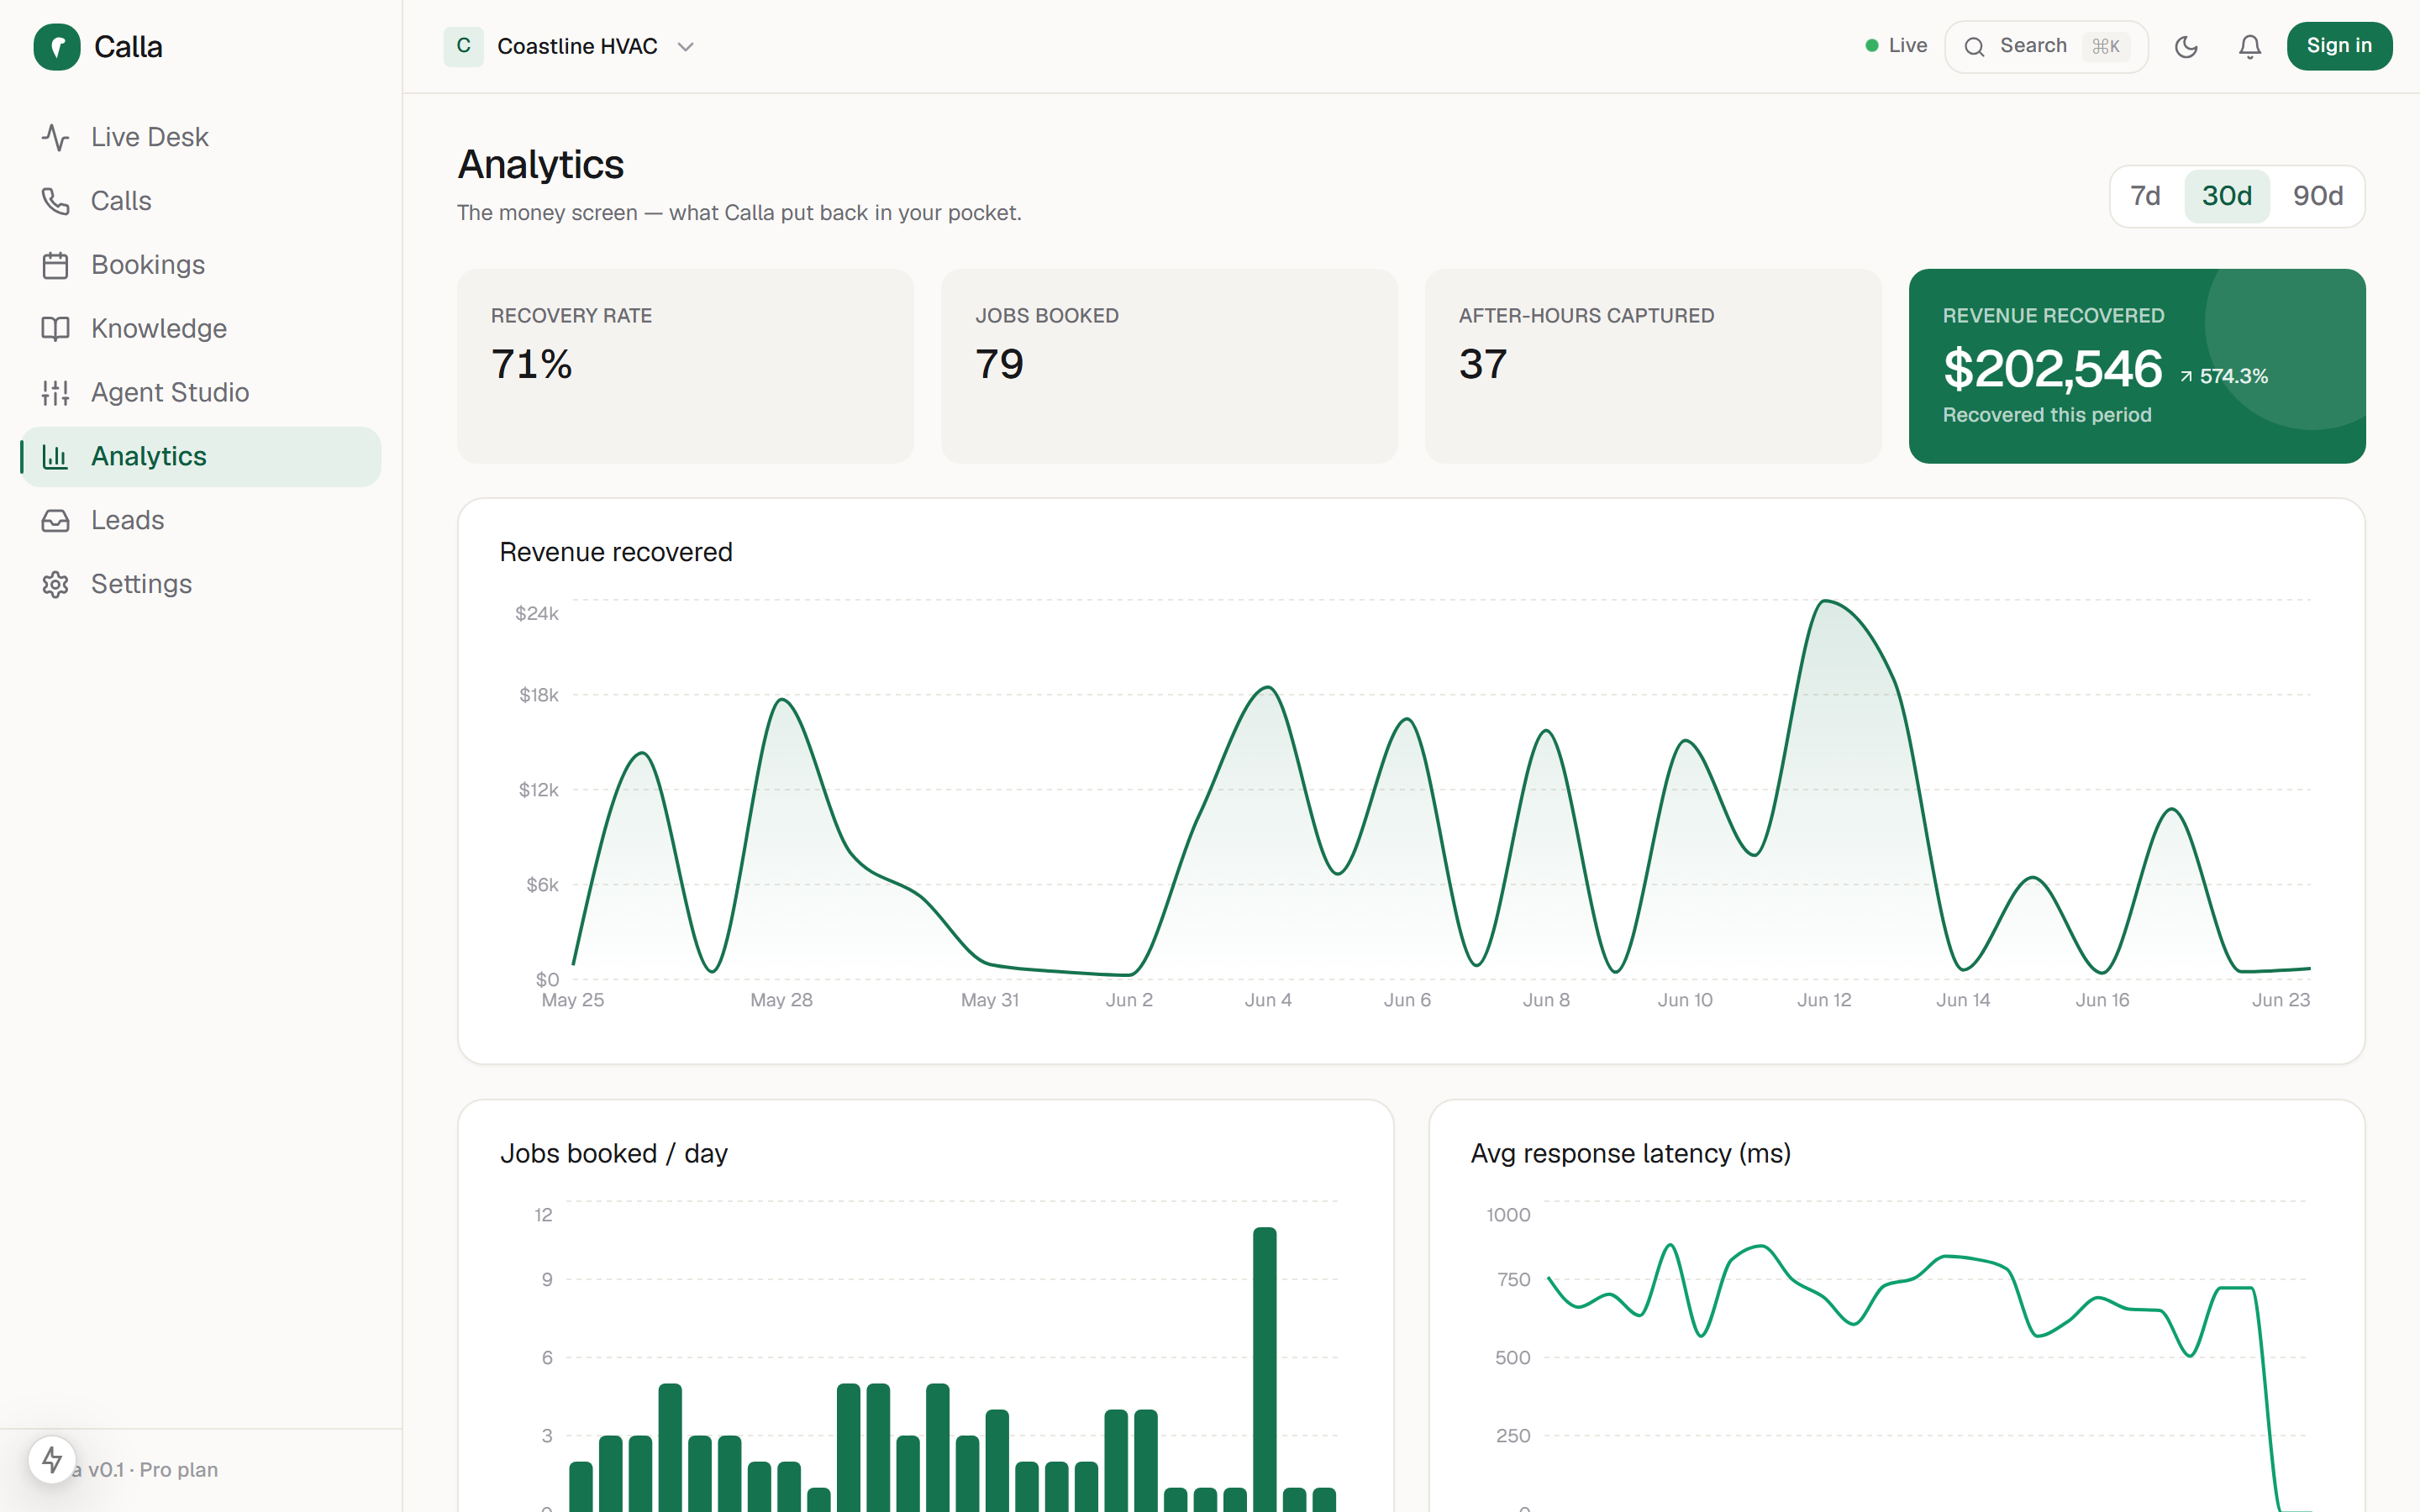2420x1512 pixels.
Task: Toggle dark mode moon icon
Action: coord(2186,47)
